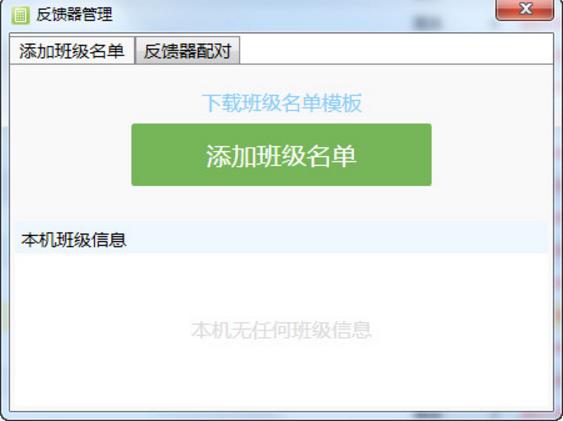
Task: Click the red X button at top right
Action: coord(525,9)
